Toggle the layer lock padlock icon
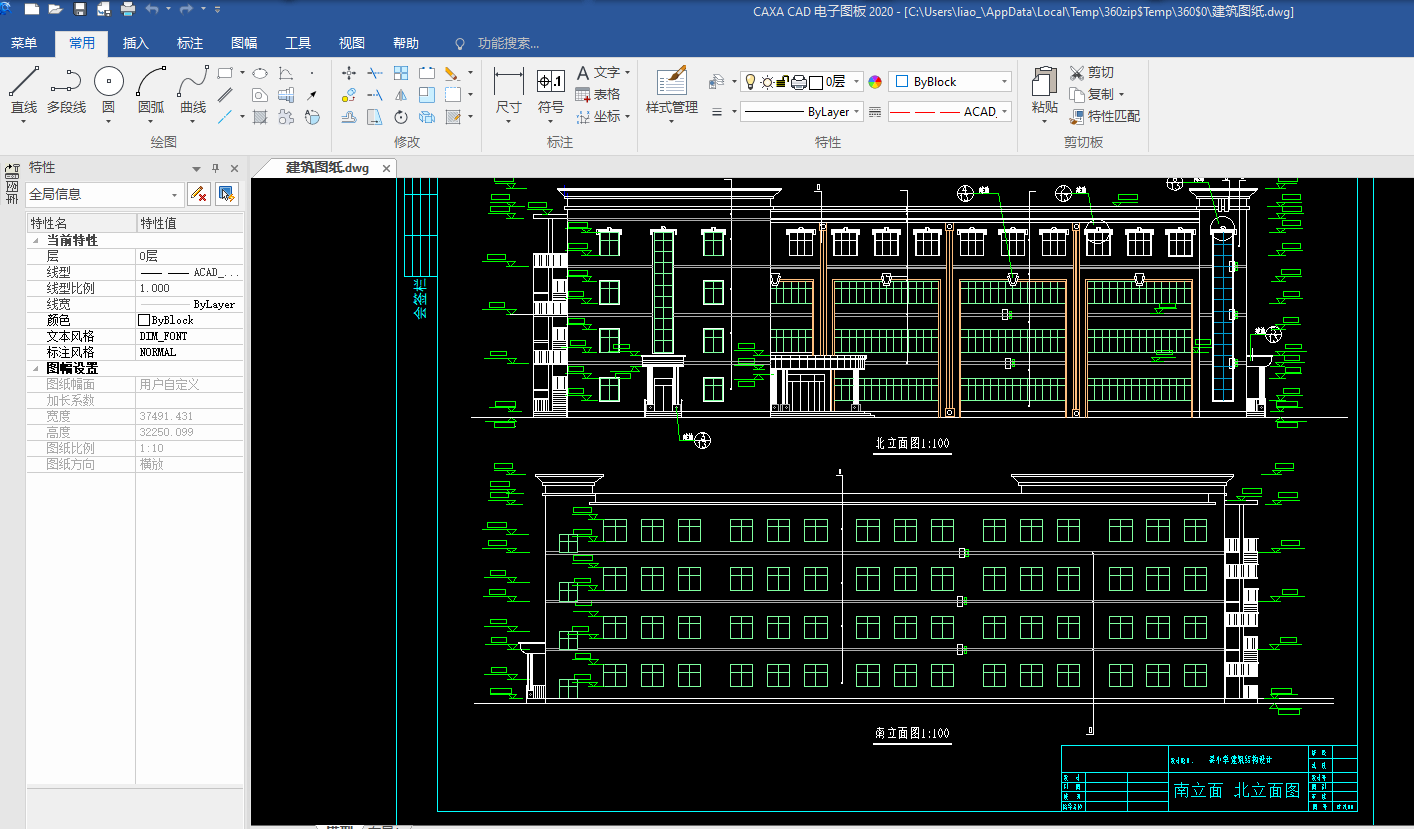The height and width of the screenshot is (829, 1414). click(x=783, y=82)
